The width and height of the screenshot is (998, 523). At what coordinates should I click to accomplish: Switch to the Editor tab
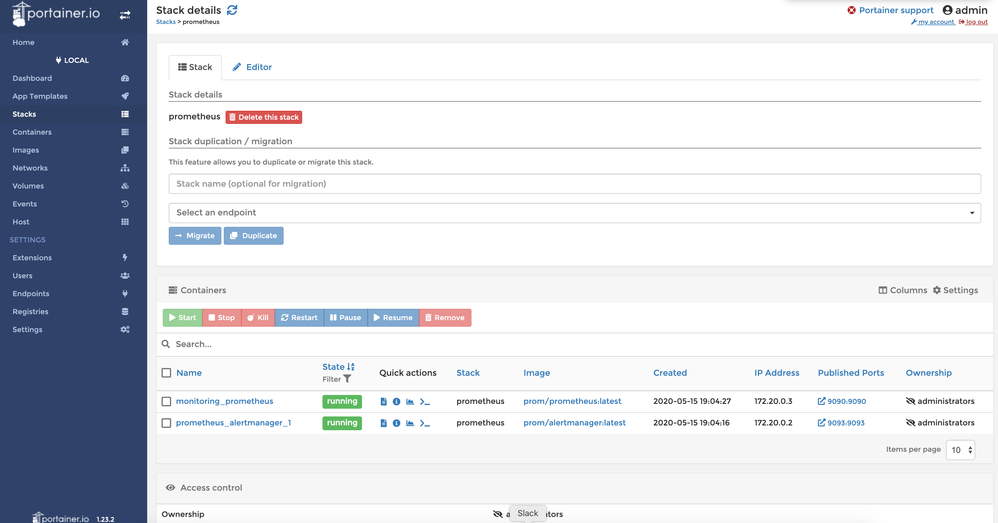(252, 67)
